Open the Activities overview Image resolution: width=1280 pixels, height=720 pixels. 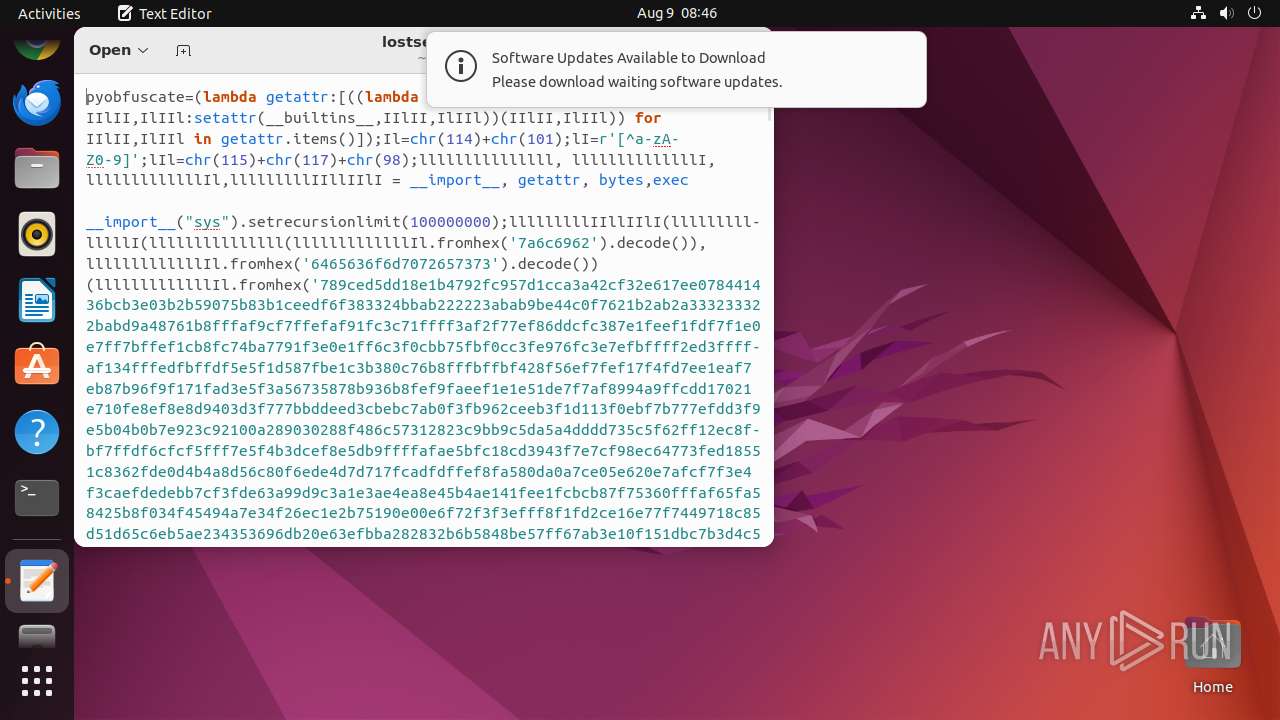coord(49,13)
